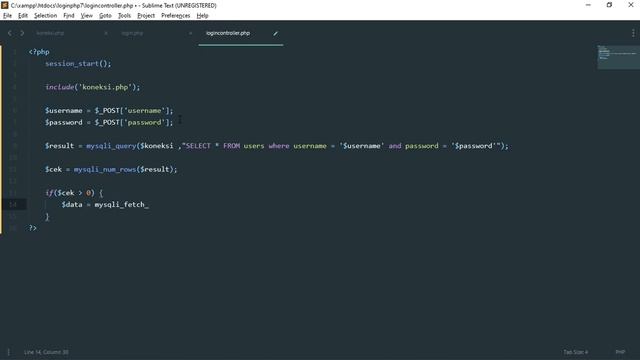Click '$username' inside the SQL string
This screenshot has height=360, width=640.
[362, 146]
